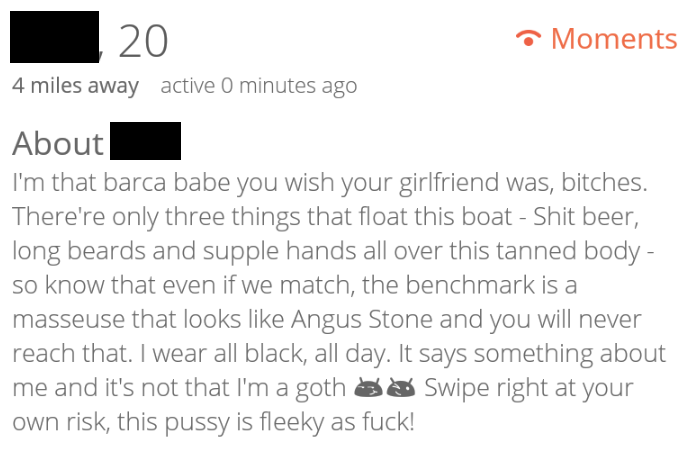Image resolution: width=696 pixels, height=452 pixels.
Task: Click the 'Swipe right at your' phrase
Action: point(529,388)
